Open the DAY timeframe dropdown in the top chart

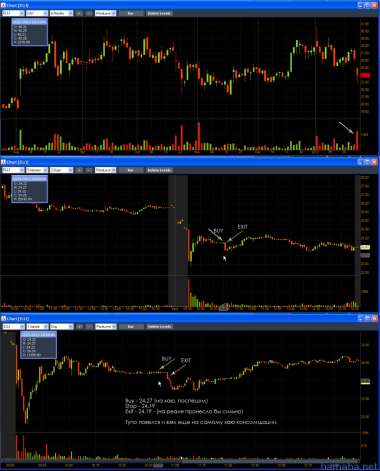pyautogui.click(x=37, y=13)
